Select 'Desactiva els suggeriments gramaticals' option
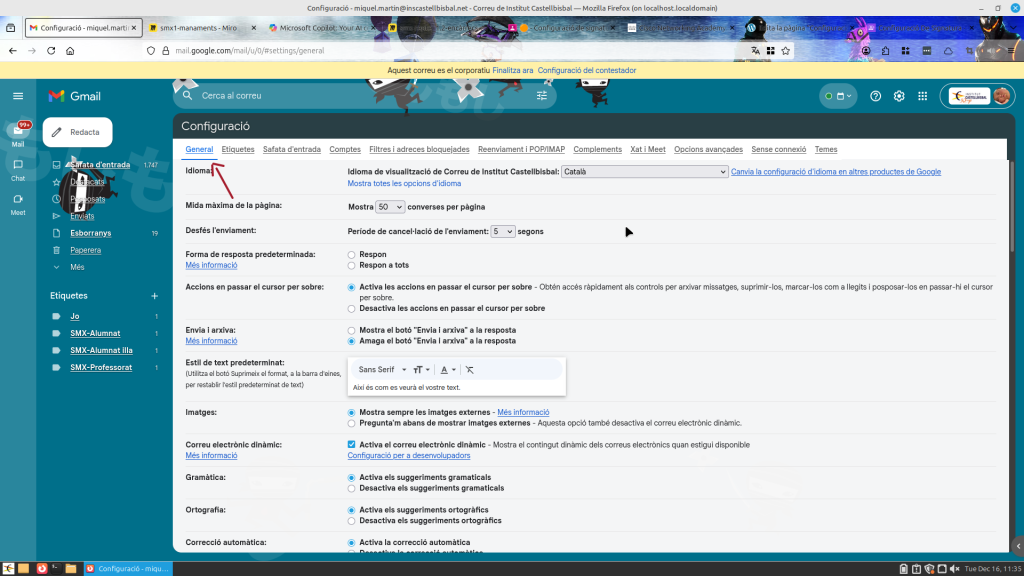The image size is (1024, 576). coord(351,489)
